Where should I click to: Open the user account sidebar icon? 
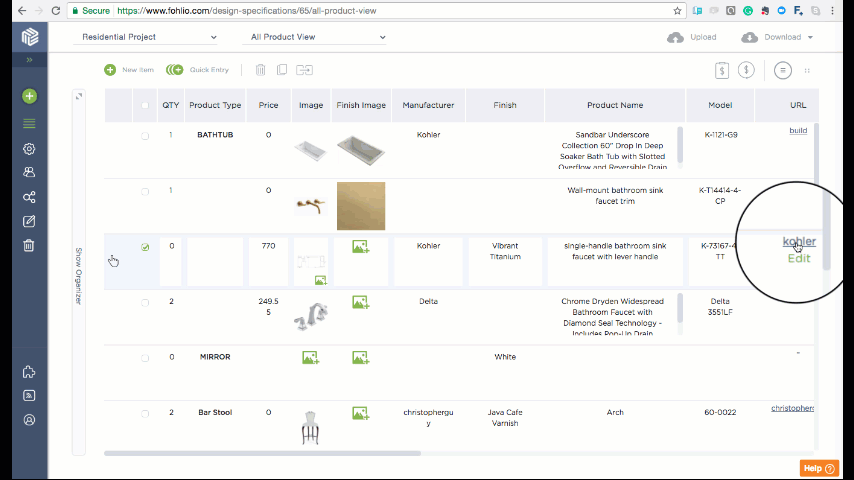pyautogui.click(x=29, y=420)
